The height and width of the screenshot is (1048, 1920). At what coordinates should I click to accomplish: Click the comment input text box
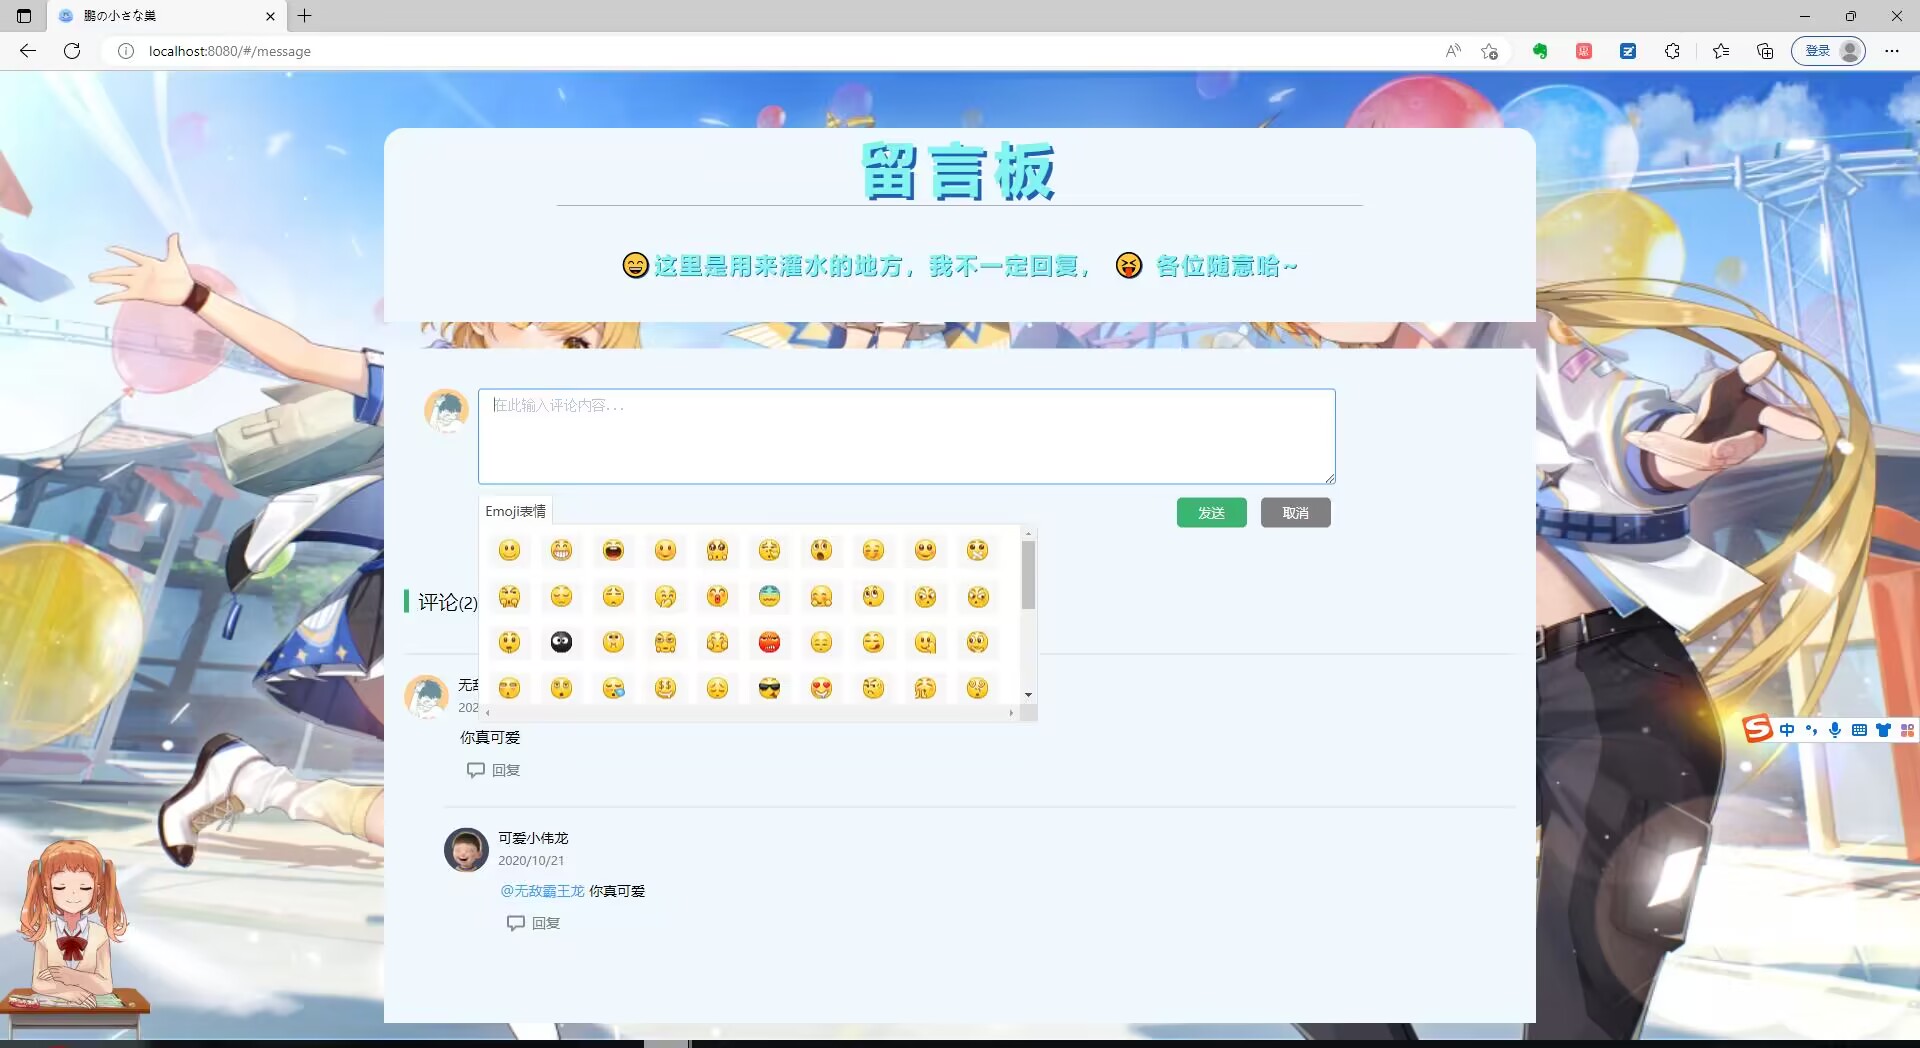[x=905, y=437]
